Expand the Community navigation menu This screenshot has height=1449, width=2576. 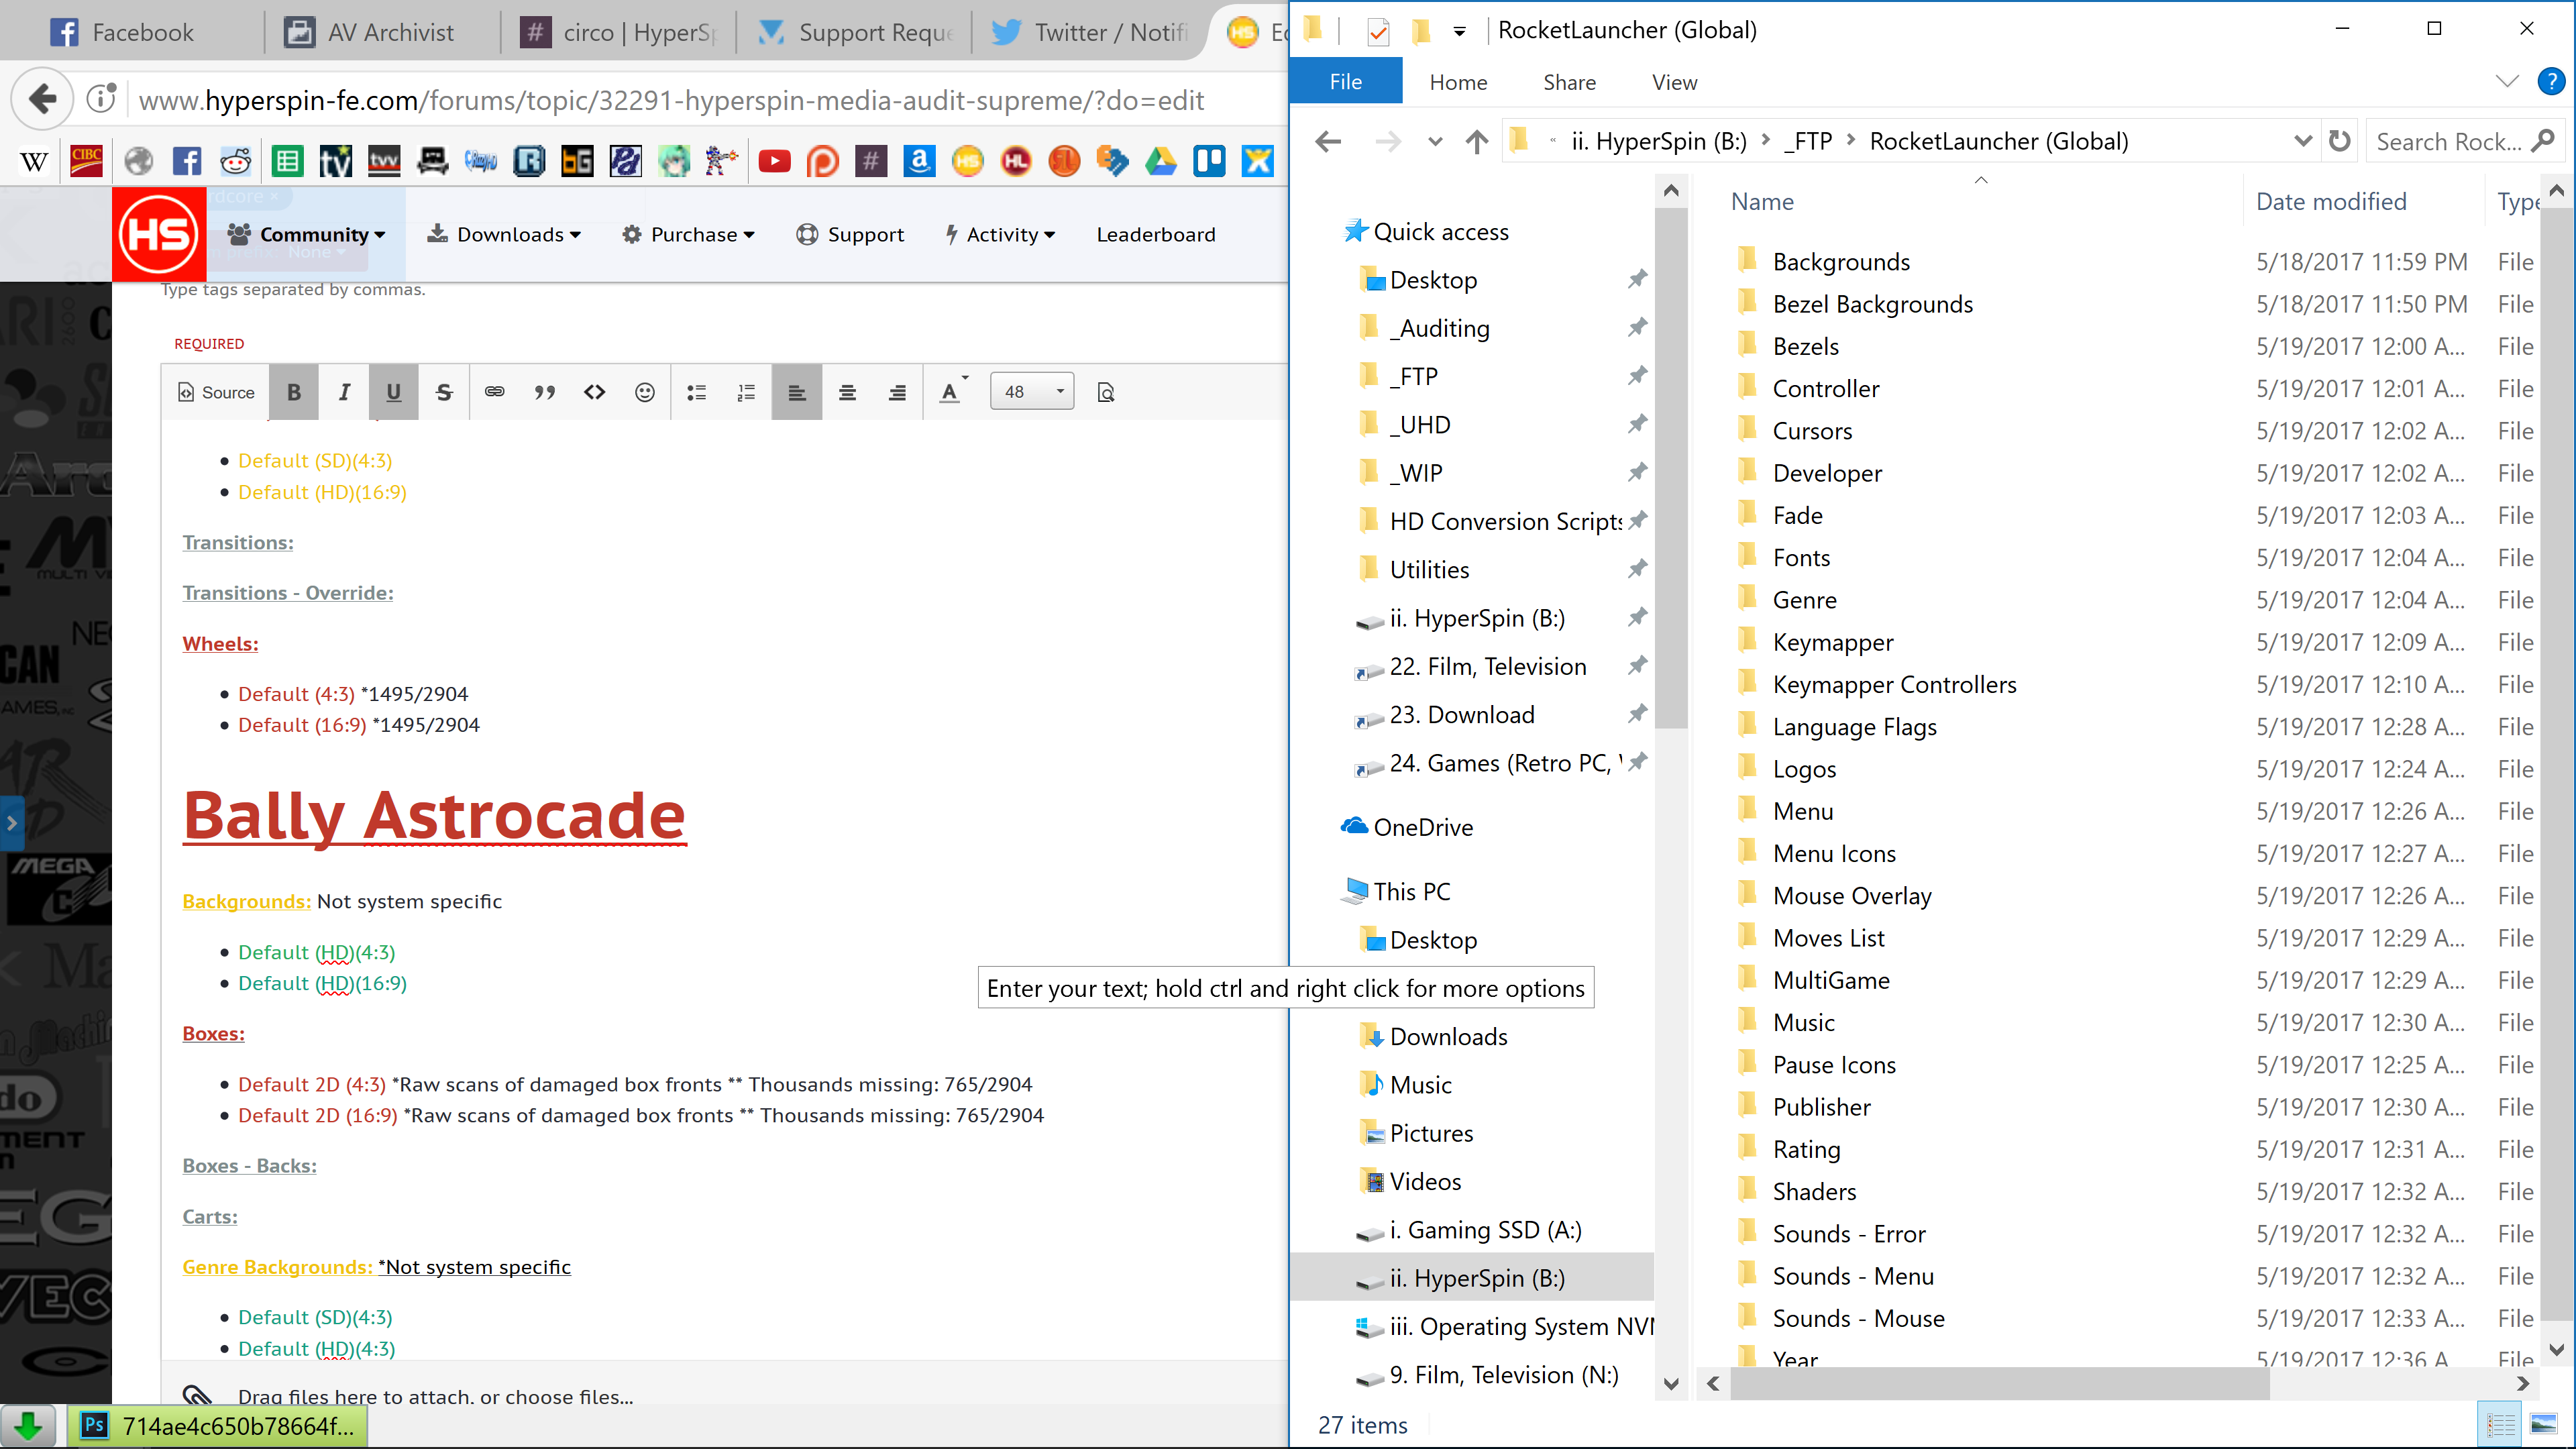pyautogui.click(x=306, y=234)
